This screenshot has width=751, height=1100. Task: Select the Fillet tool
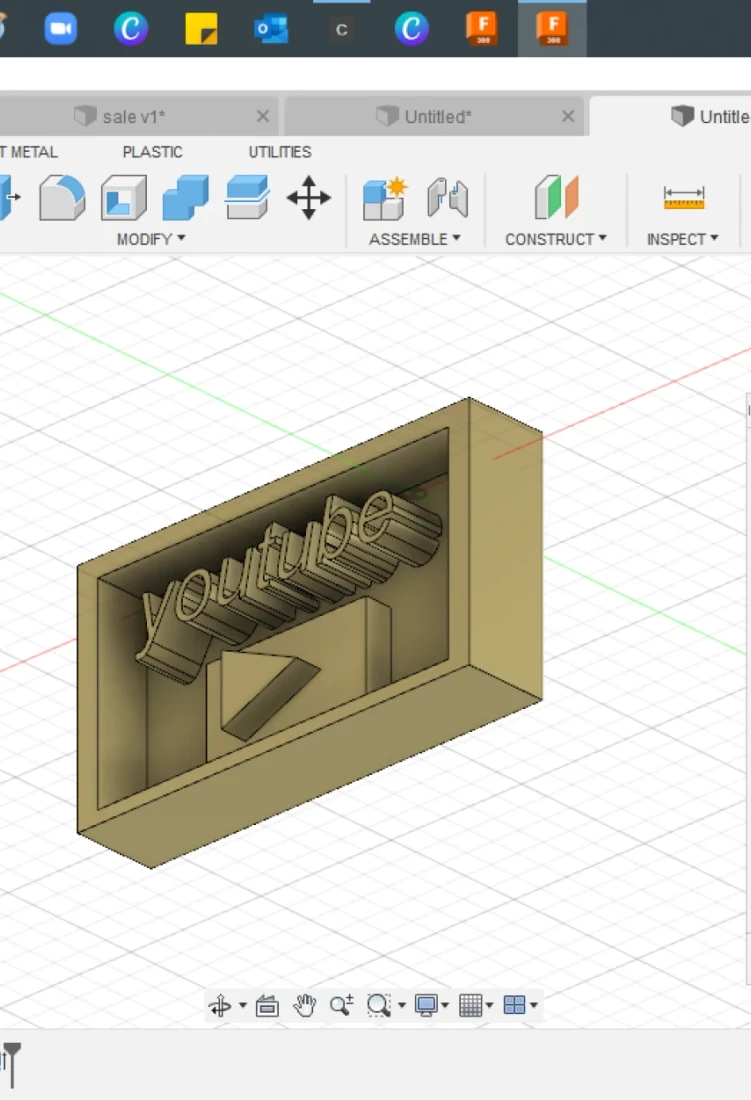tap(62, 198)
